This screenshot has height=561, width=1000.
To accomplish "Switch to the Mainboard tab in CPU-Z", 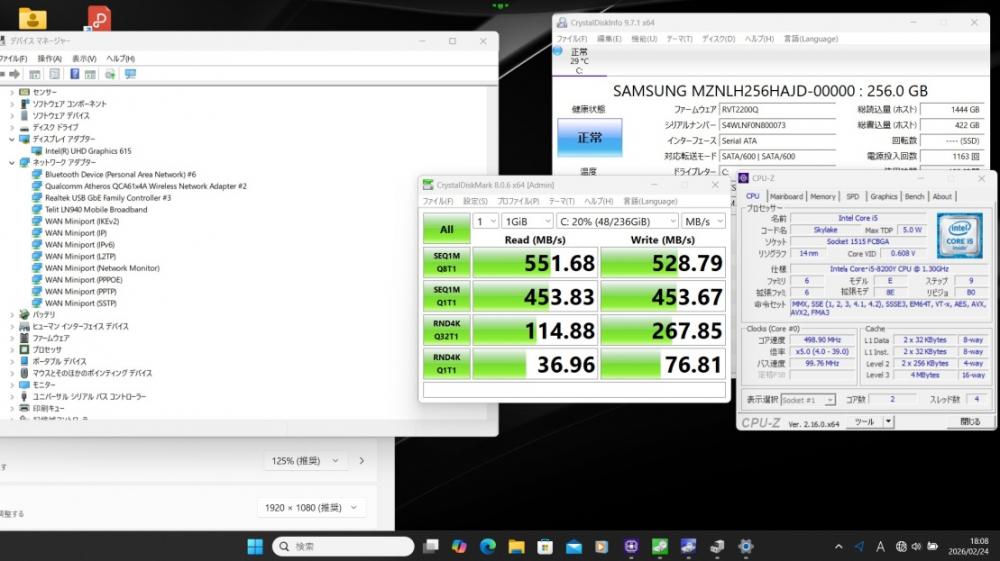I will click(786, 196).
